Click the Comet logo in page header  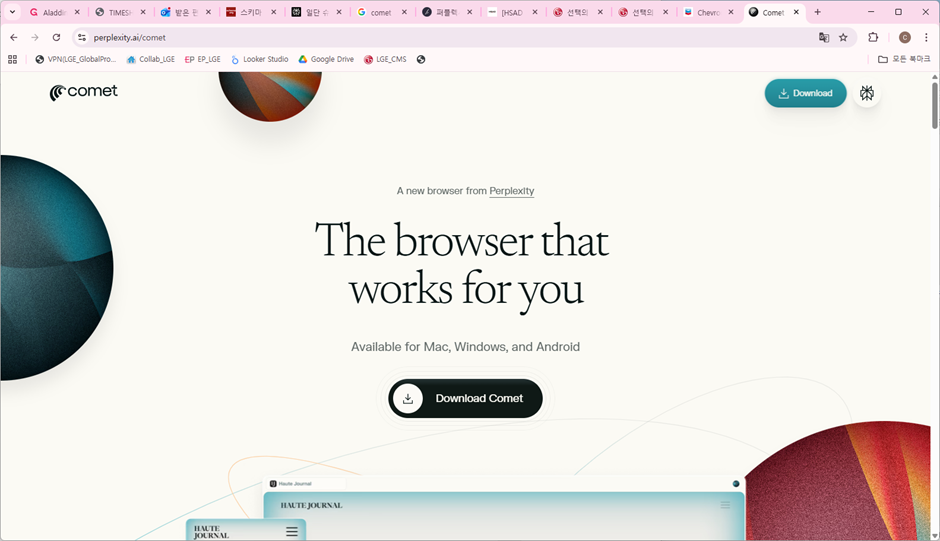83,92
